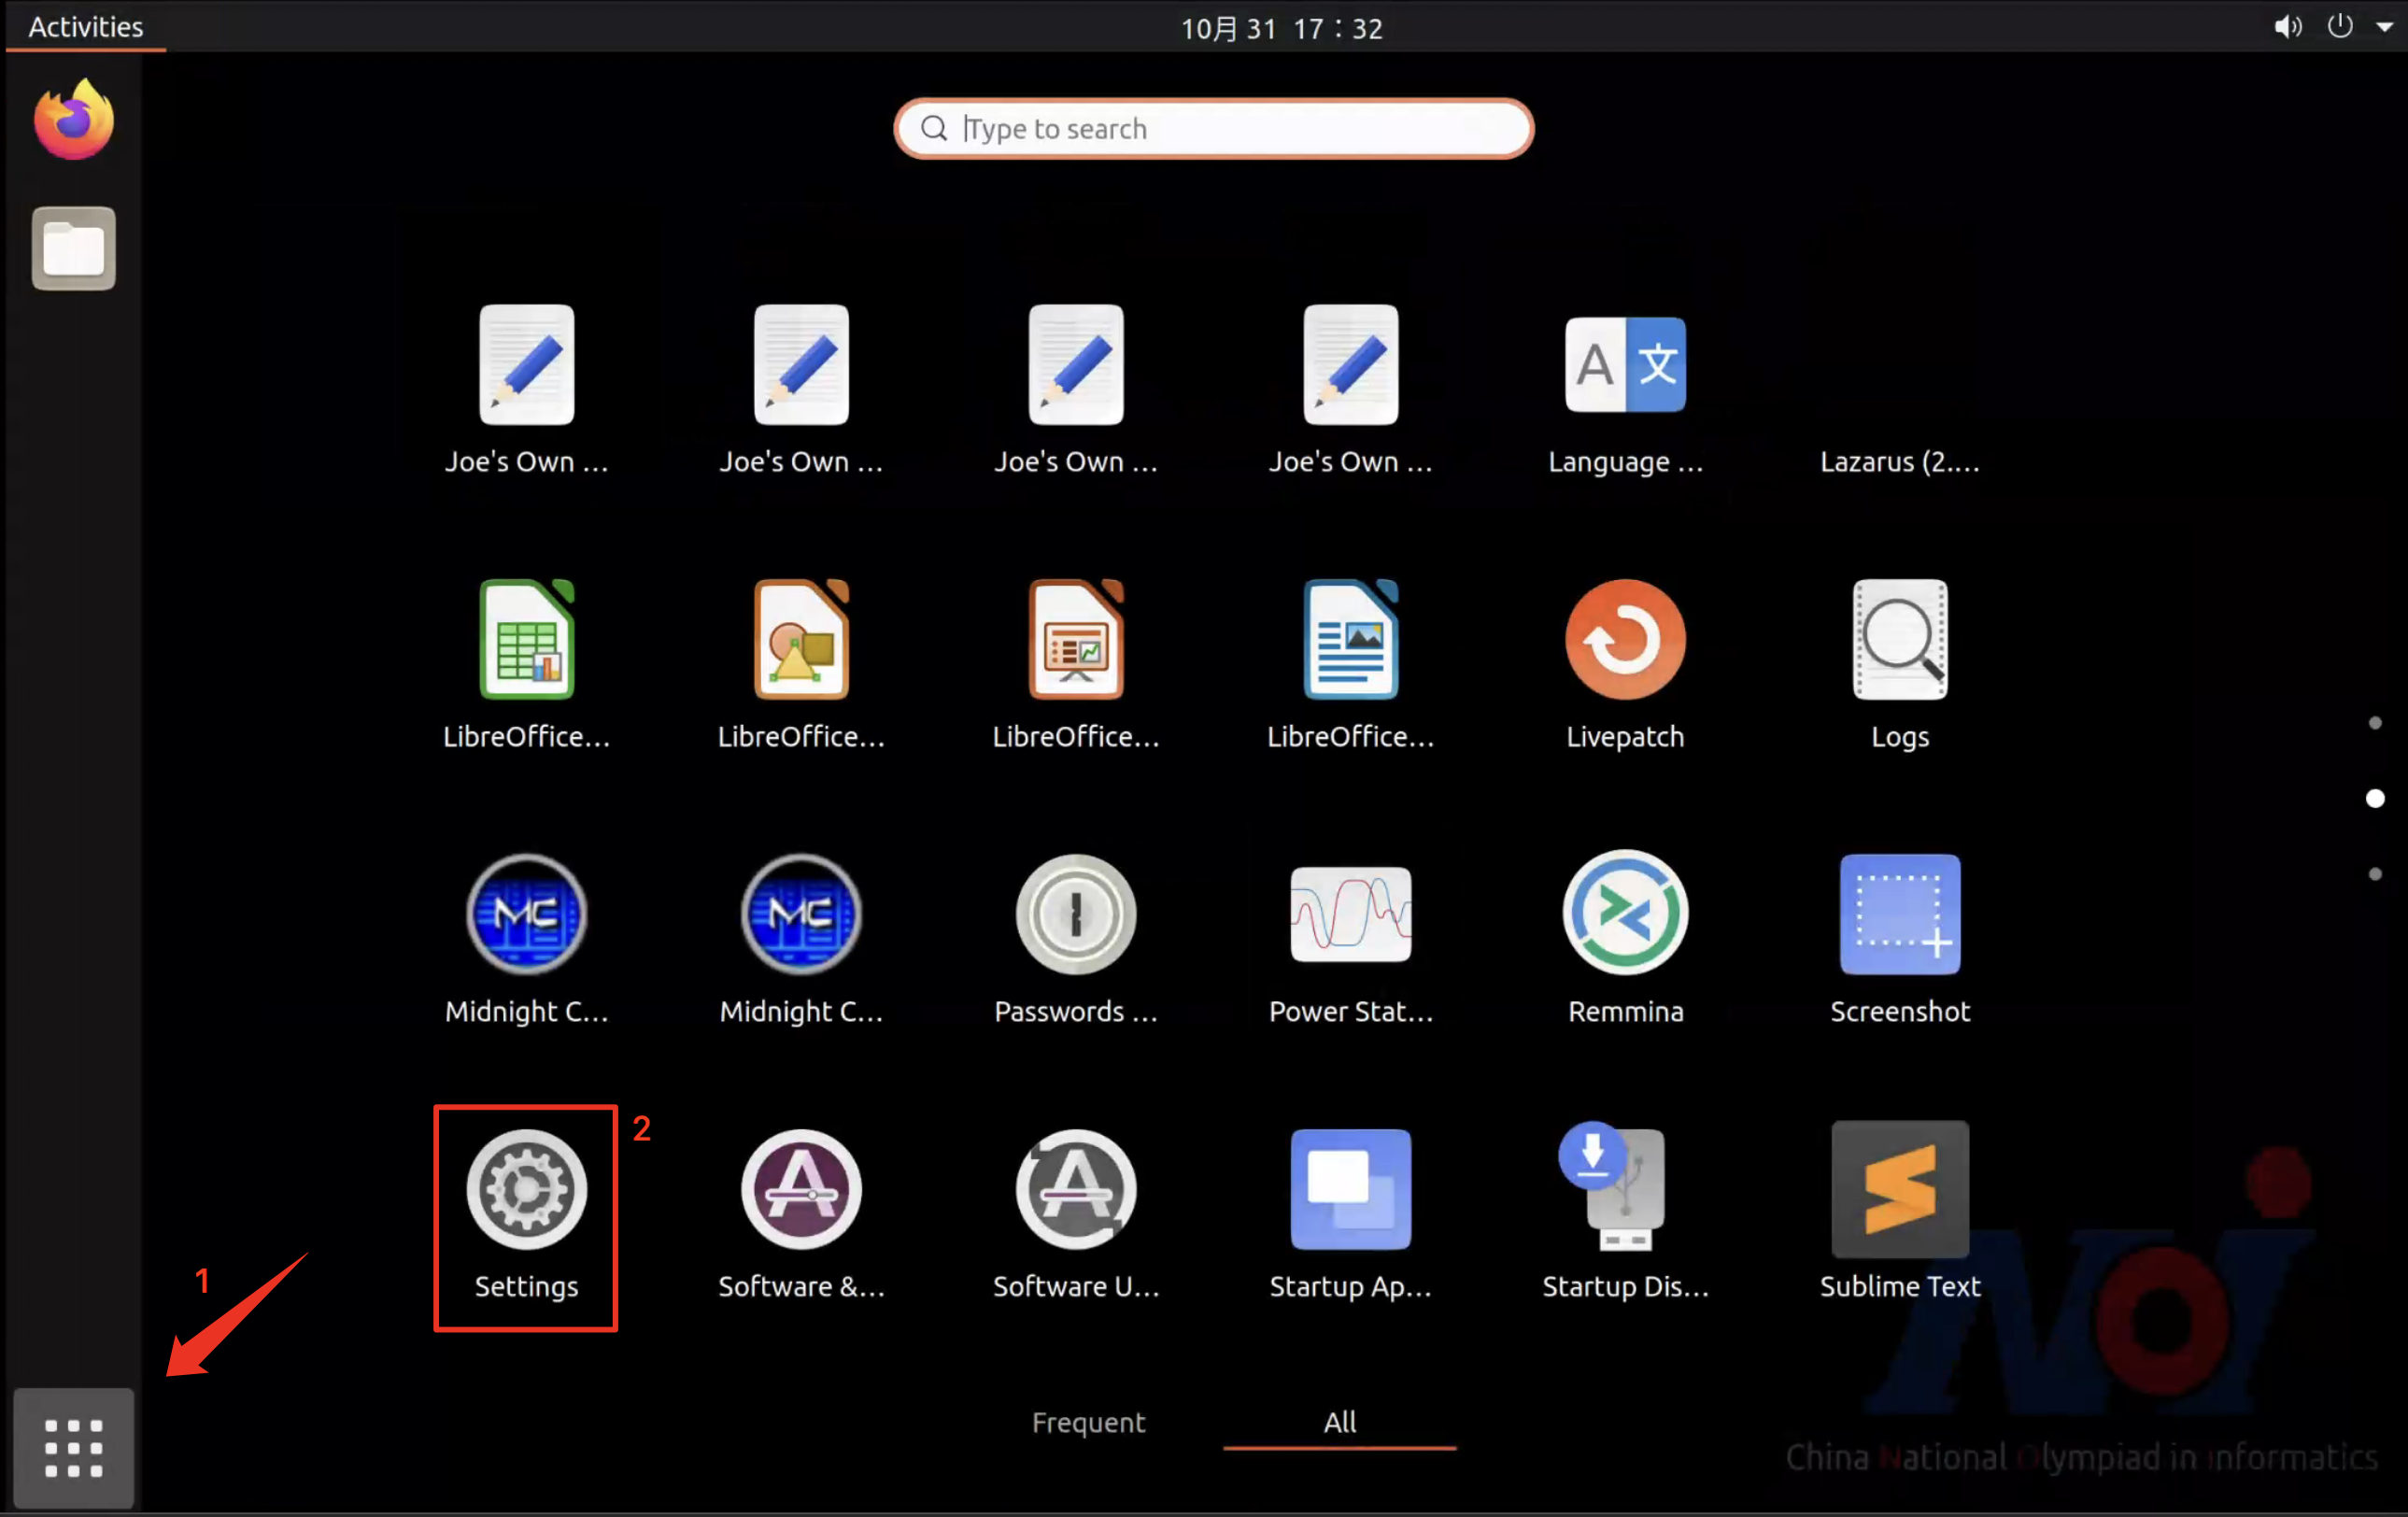Viewport: 2408px width, 1517px height.
Task: Launch Language Support app
Action: tap(1625, 365)
